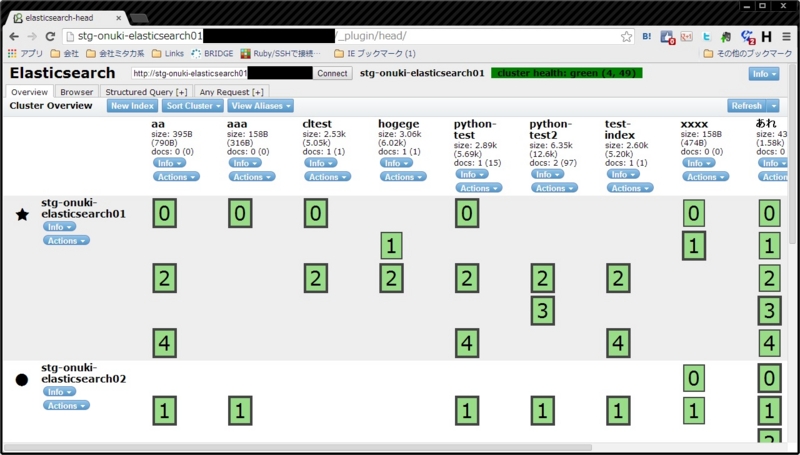Click the New Index button
Viewport: 800px width, 455px height.
[133, 106]
